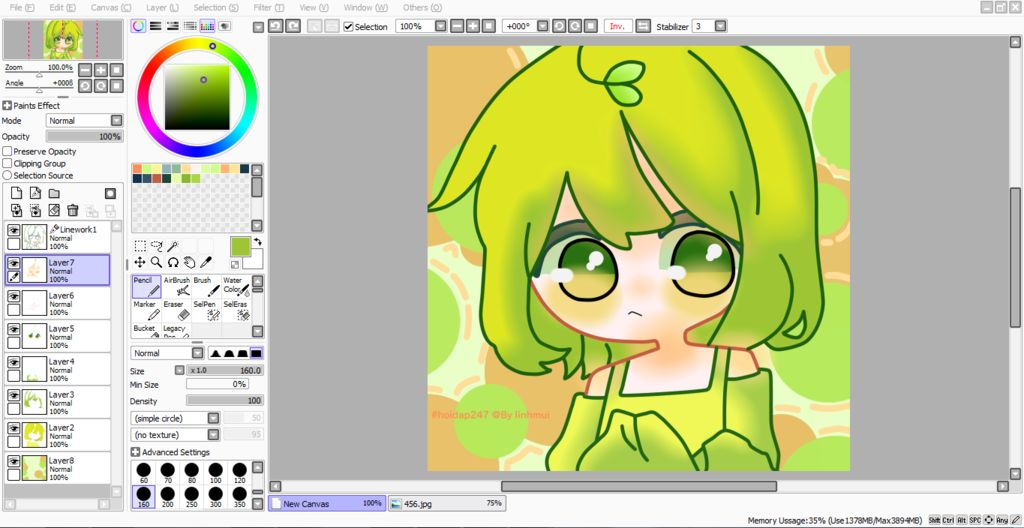Select brush size 350 preset
Viewport: 1024px width, 528px height.
click(x=240, y=497)
